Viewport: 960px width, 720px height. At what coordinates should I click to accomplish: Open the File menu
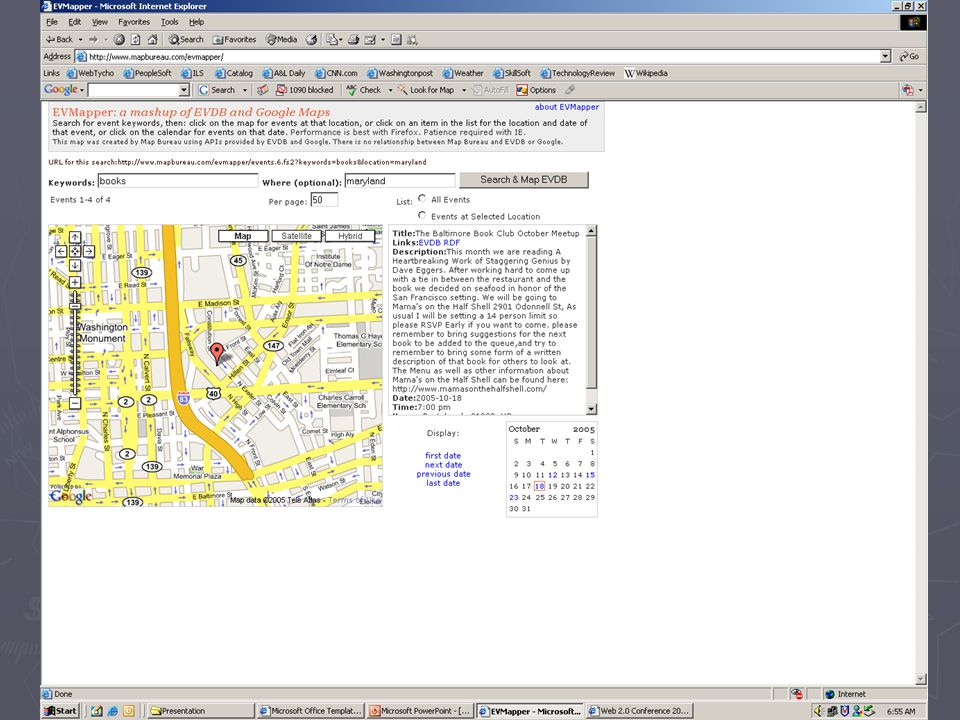coord(52,22)
